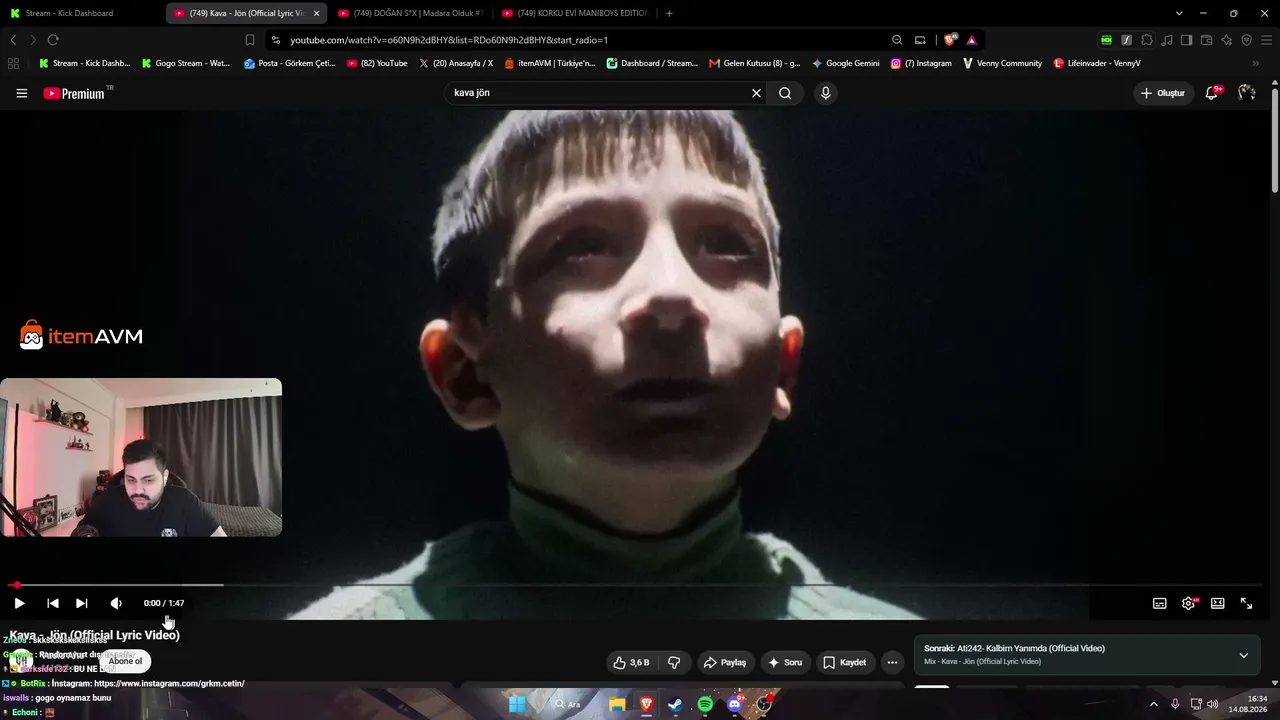Open YouTube notifications bell
The image size is (1280, 720).
1212,93
